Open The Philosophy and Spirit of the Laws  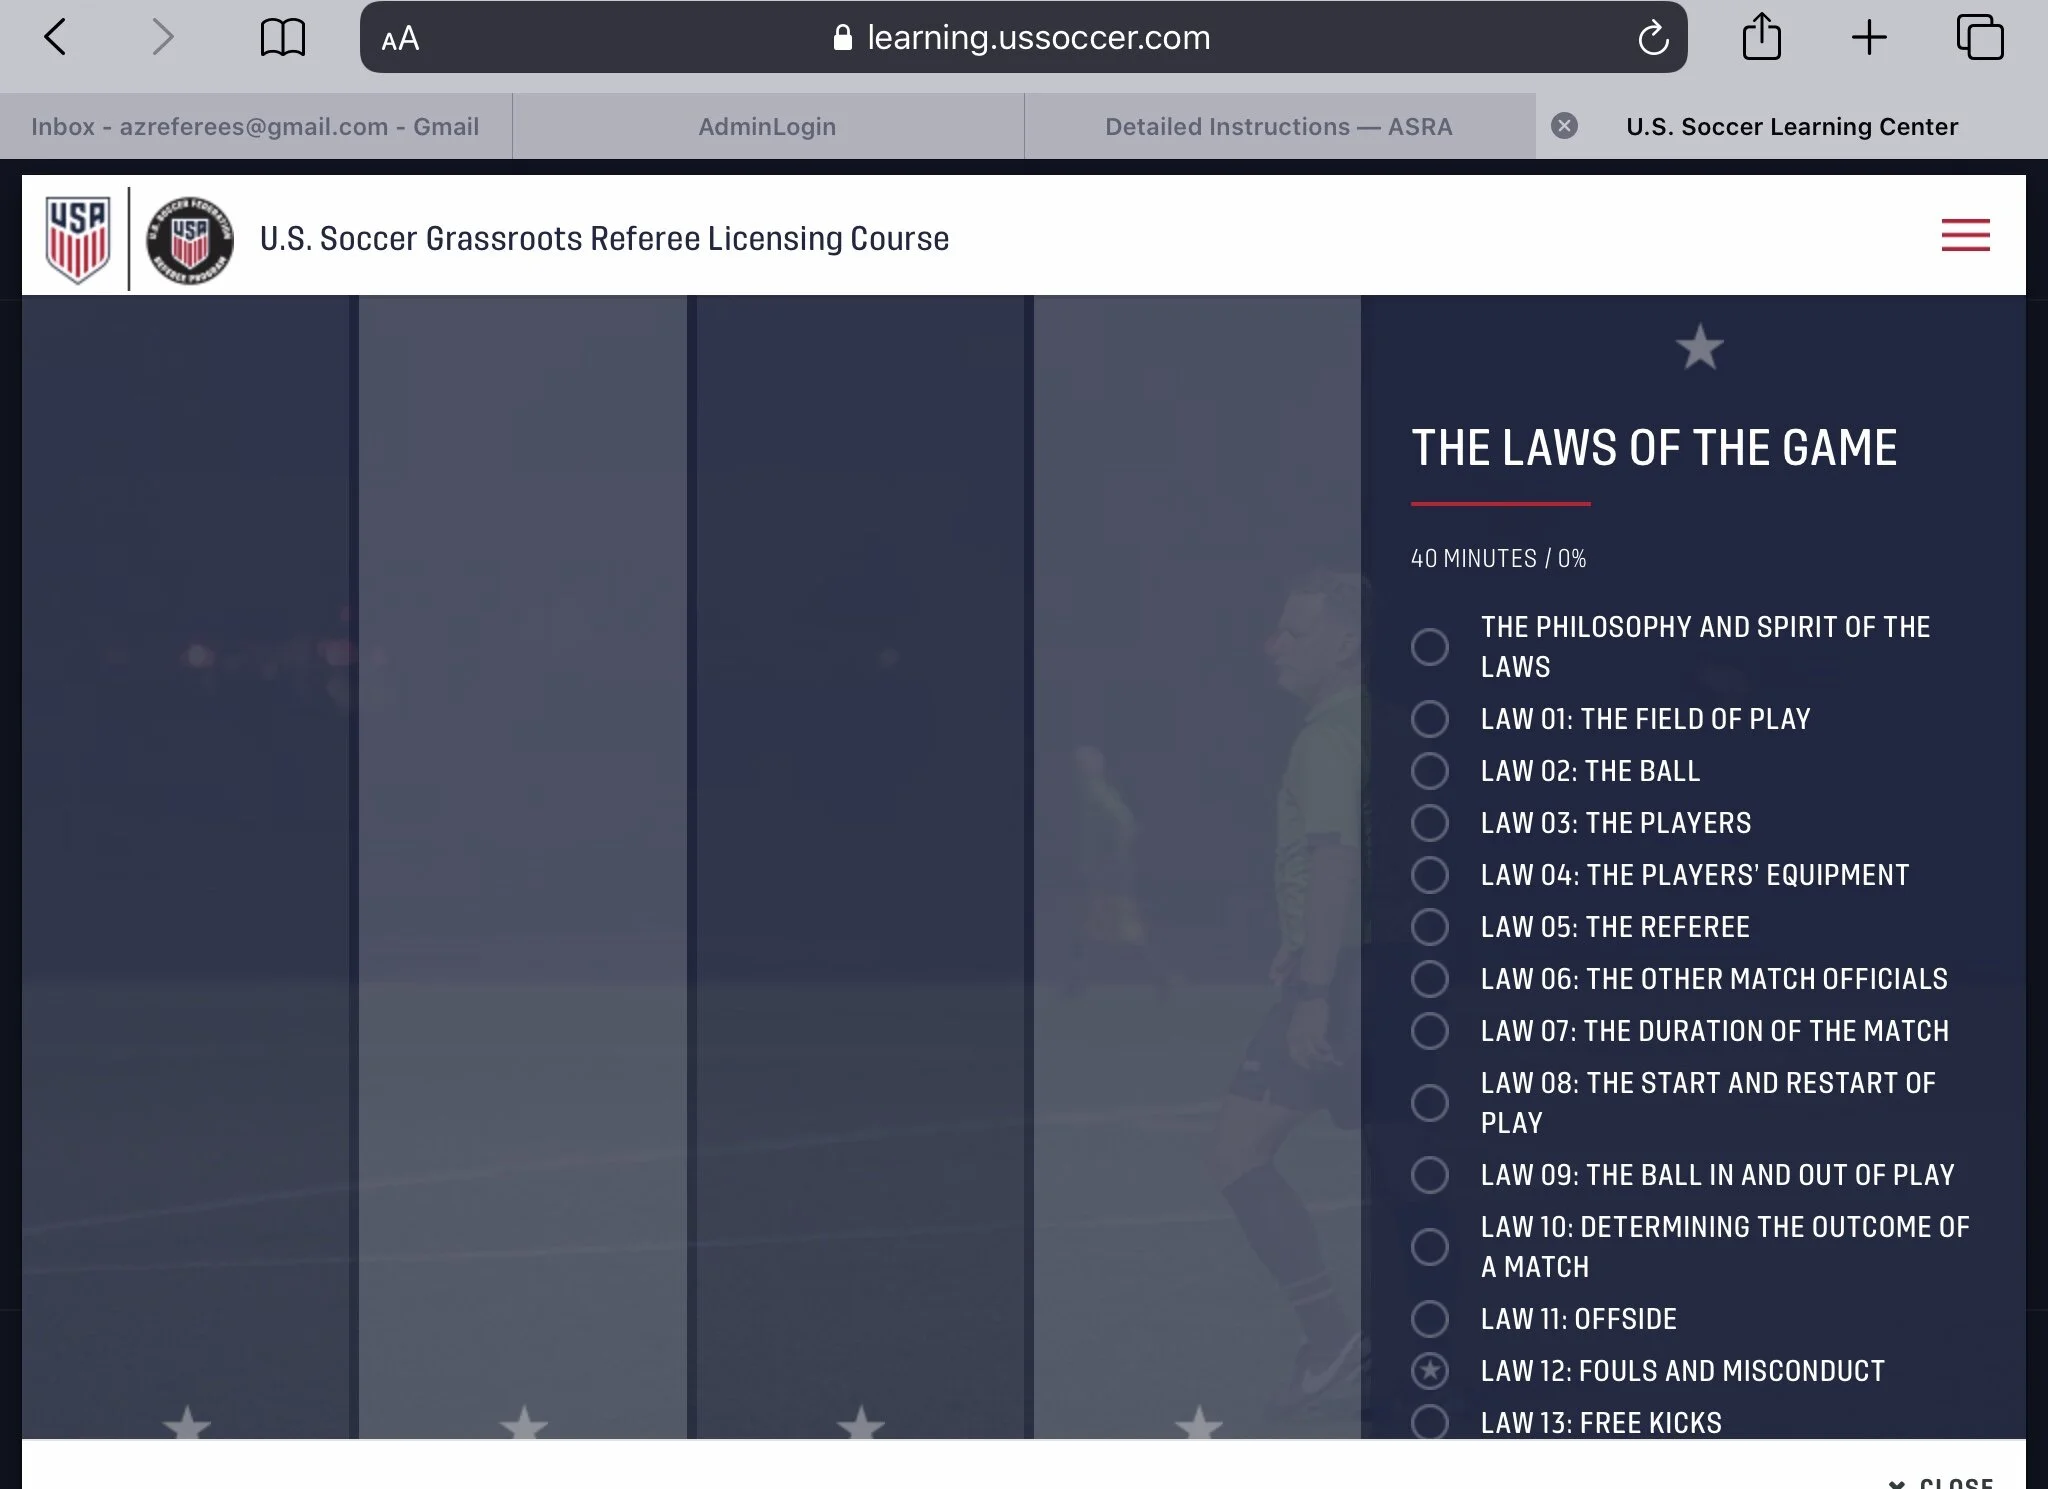(x=1705, y=647)
